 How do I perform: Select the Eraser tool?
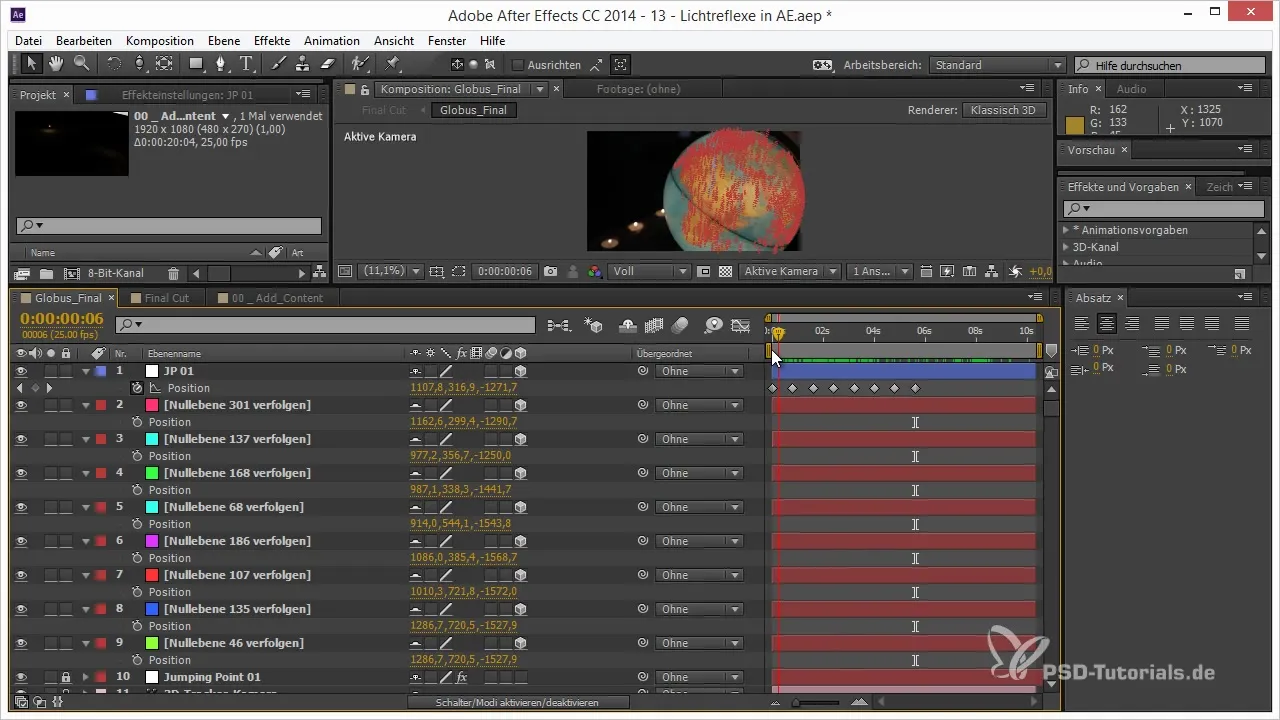pos(327,64)
